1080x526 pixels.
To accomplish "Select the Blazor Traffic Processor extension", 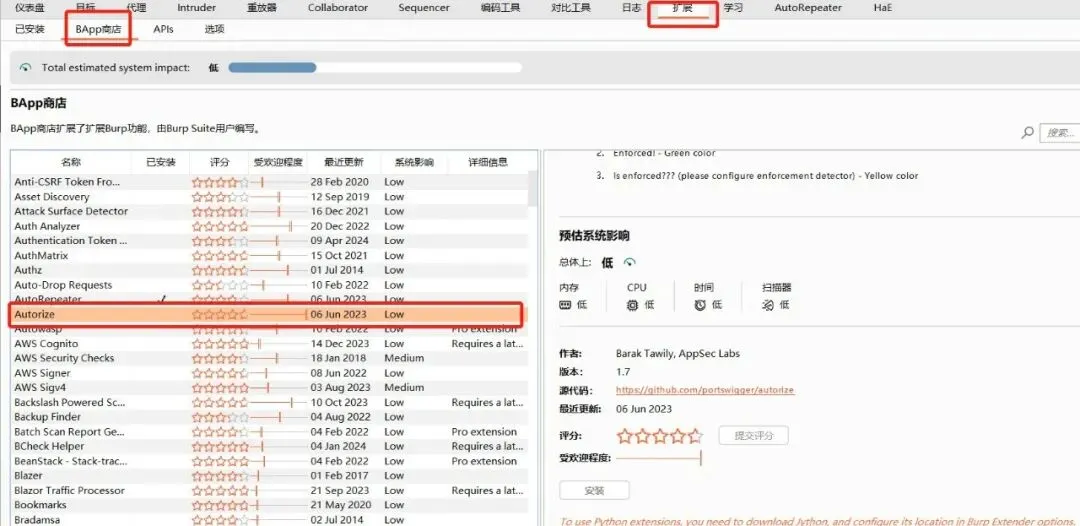I will click(x=268, y=490).
